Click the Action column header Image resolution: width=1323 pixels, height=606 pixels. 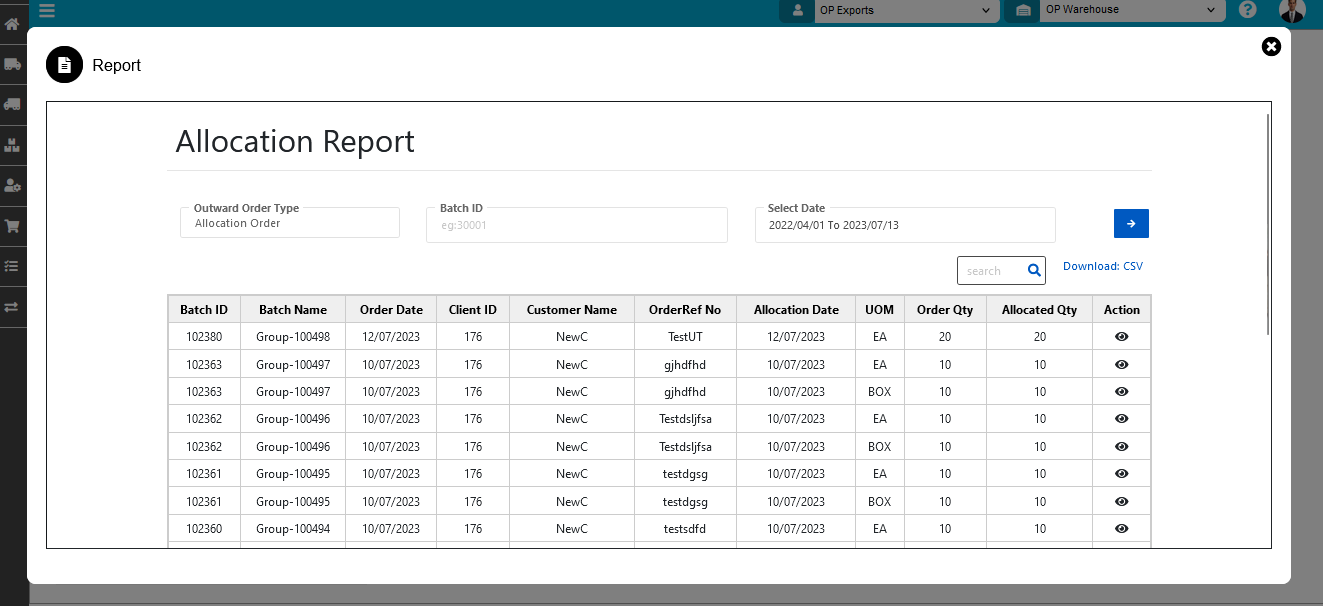pos(1122,310)
